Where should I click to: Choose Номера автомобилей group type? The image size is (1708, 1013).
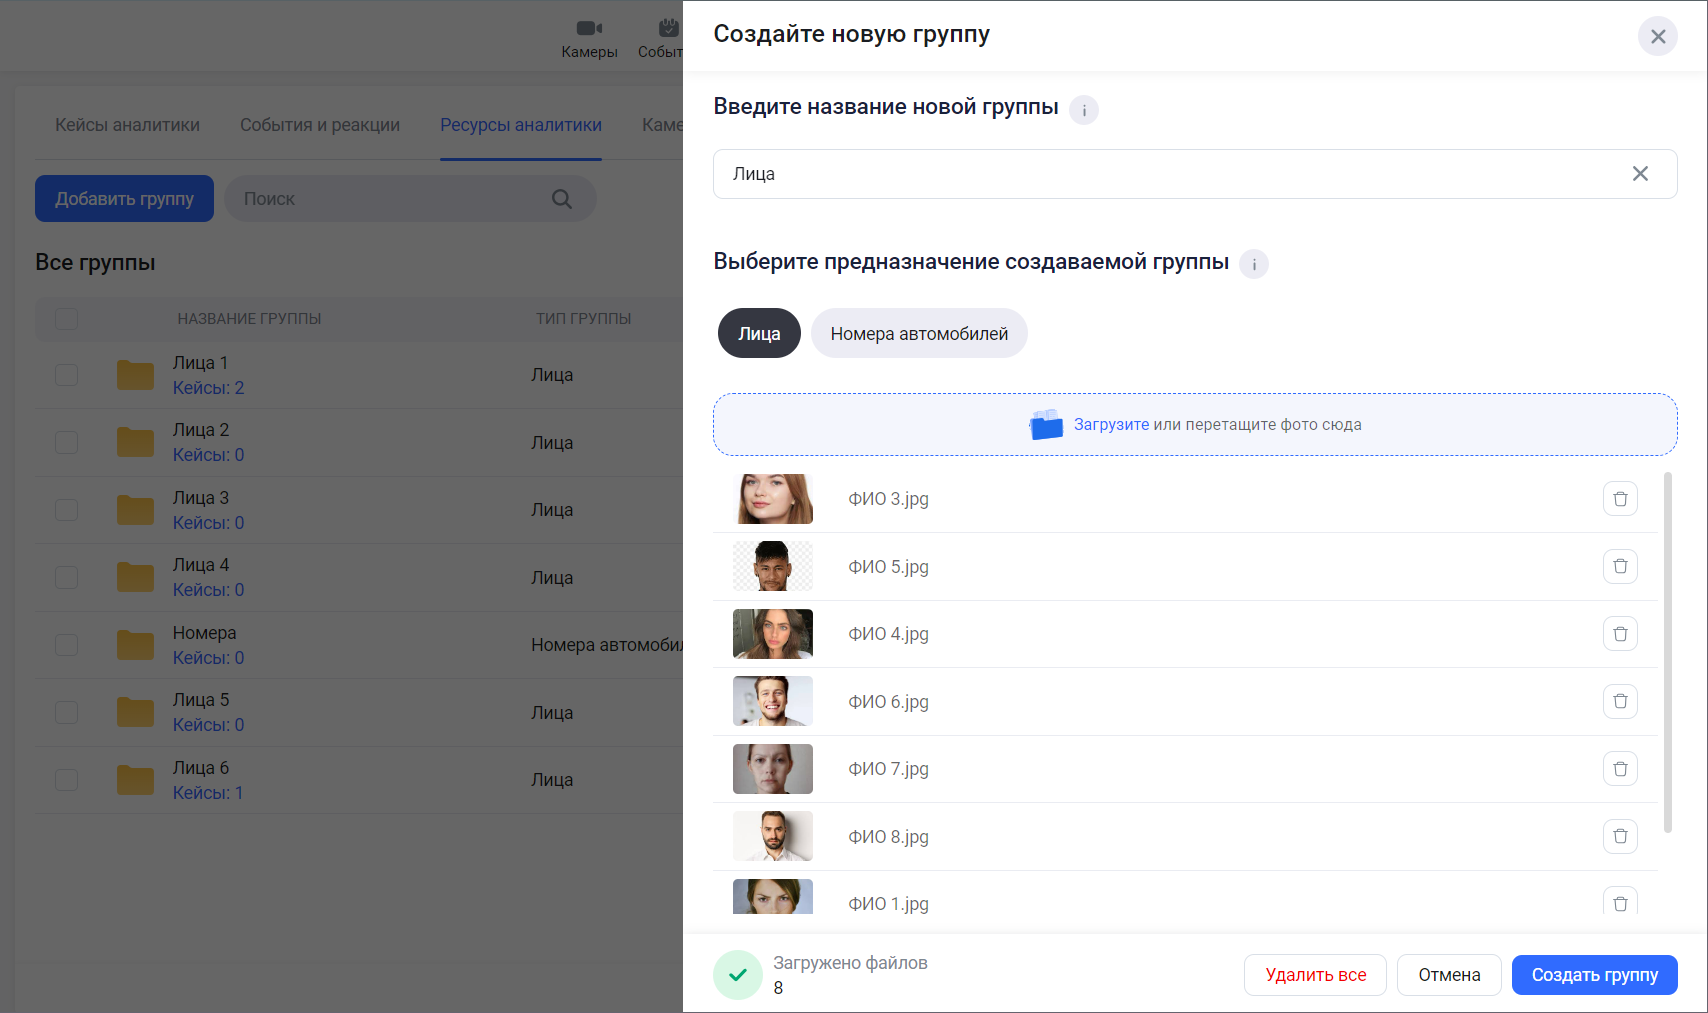click(919, 334)
